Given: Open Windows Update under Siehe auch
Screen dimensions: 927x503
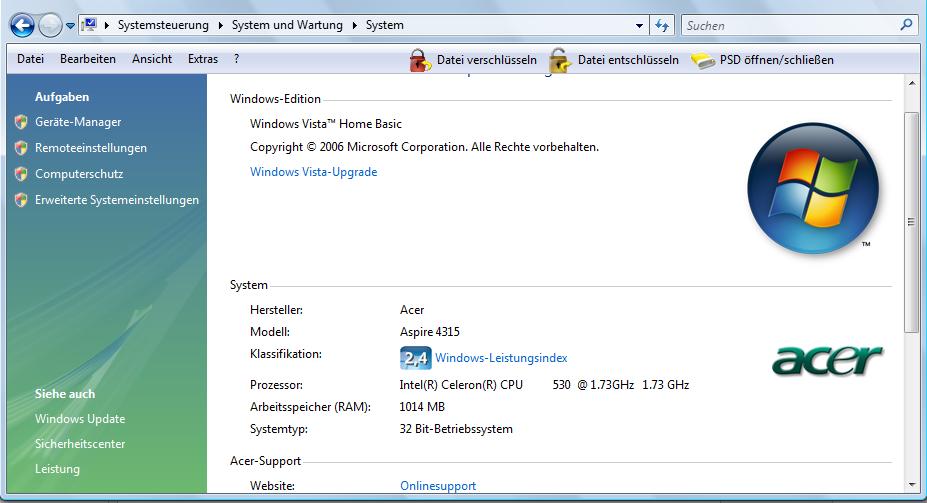Looking at the screenshot, I should pos(80,418).
